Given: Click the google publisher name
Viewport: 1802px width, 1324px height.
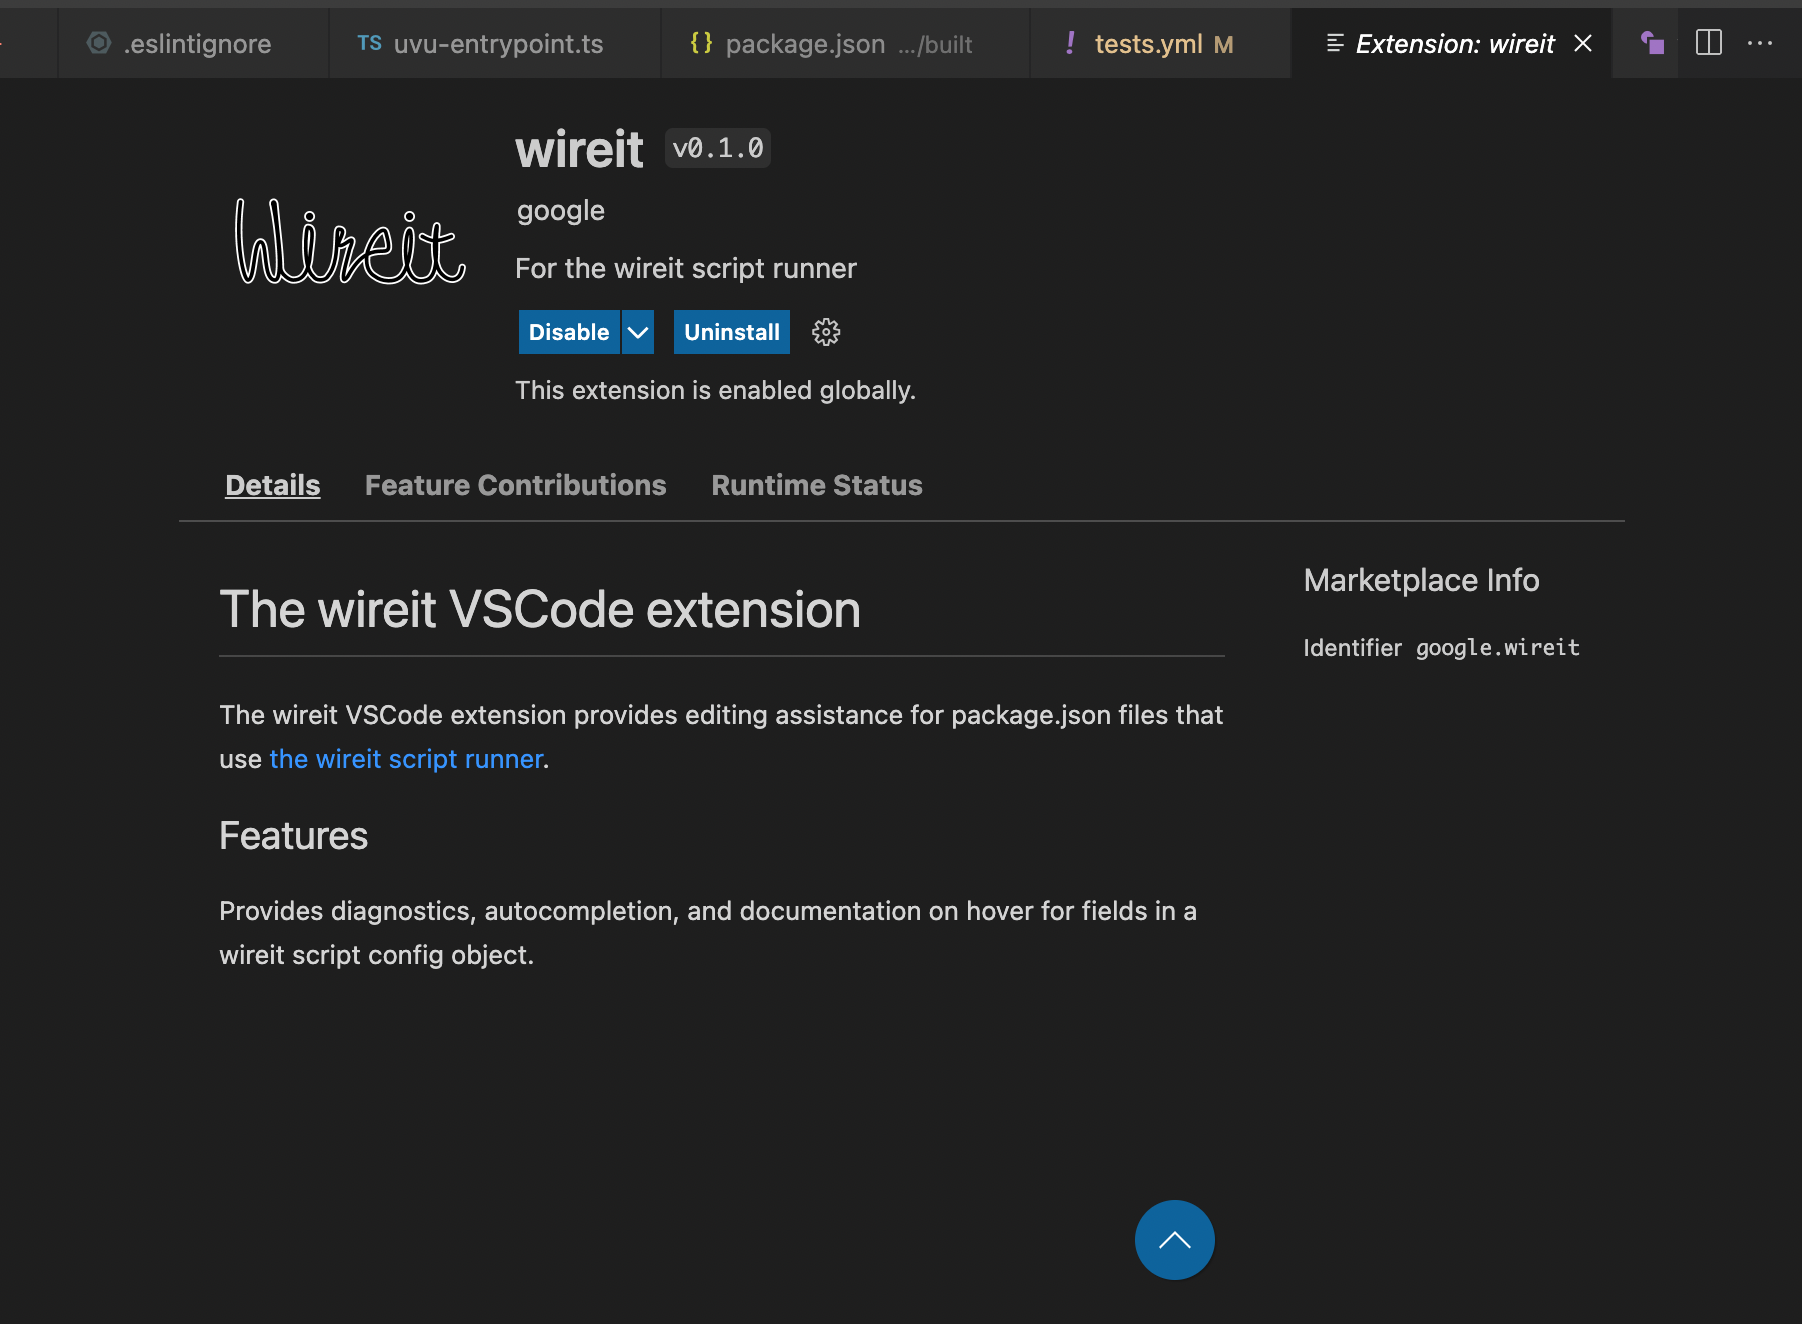Looking at the screenshot, I should pyautogui.click(x=561, y=211).
